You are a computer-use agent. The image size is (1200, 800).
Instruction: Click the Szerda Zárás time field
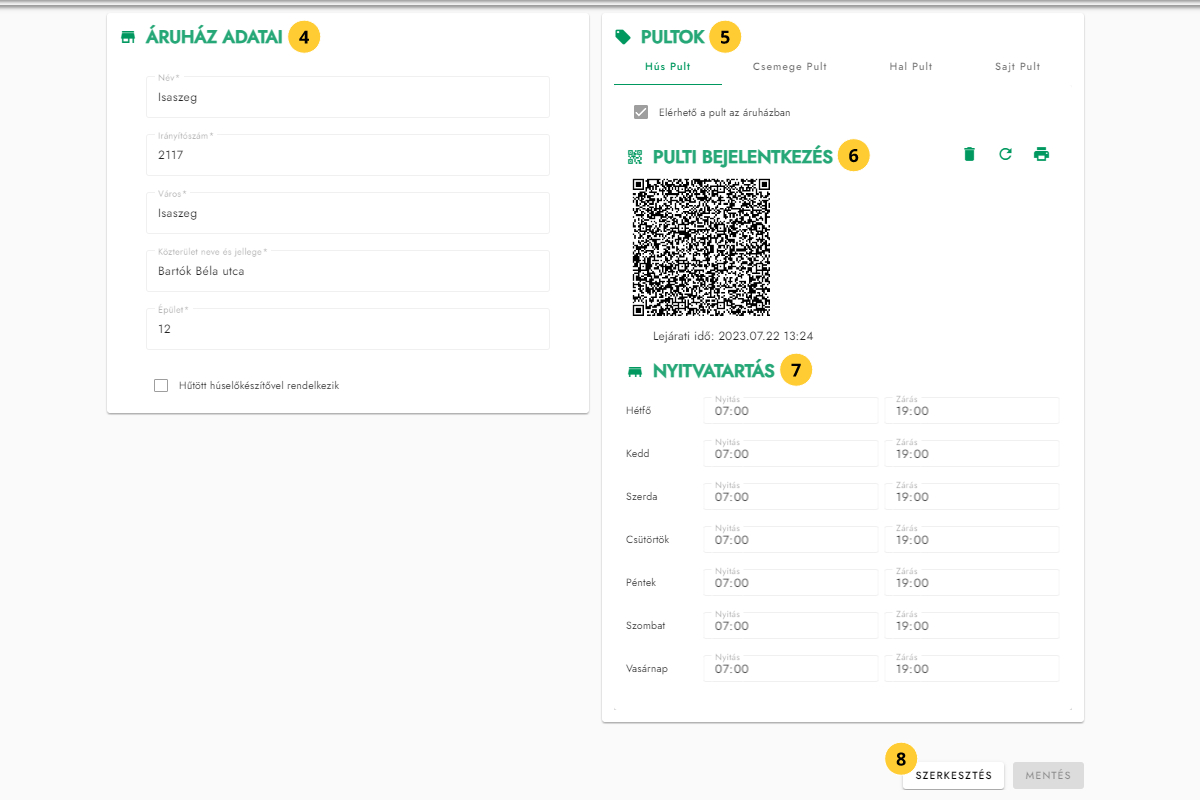click(972, 497)
